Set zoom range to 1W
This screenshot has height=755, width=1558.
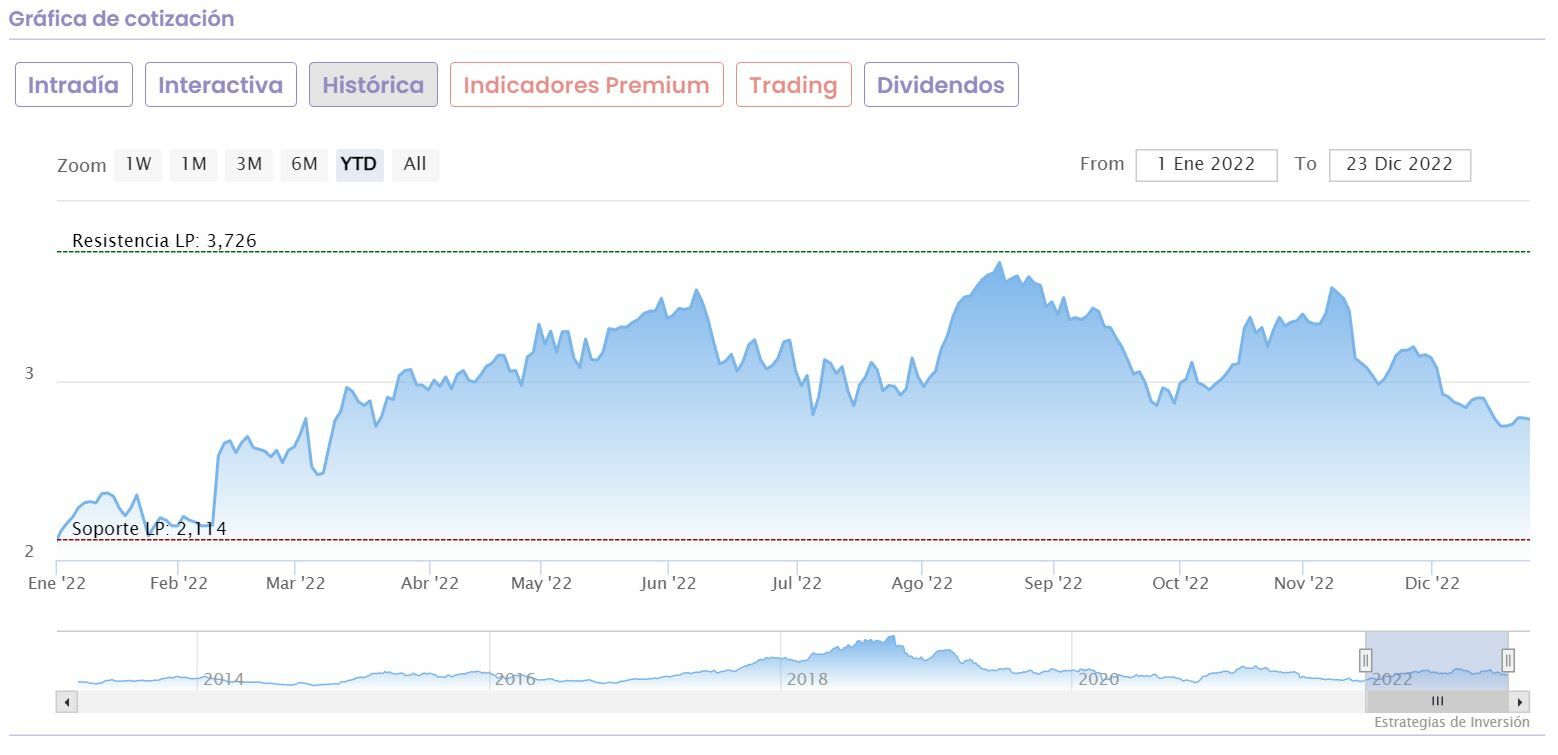pos(138,164)
